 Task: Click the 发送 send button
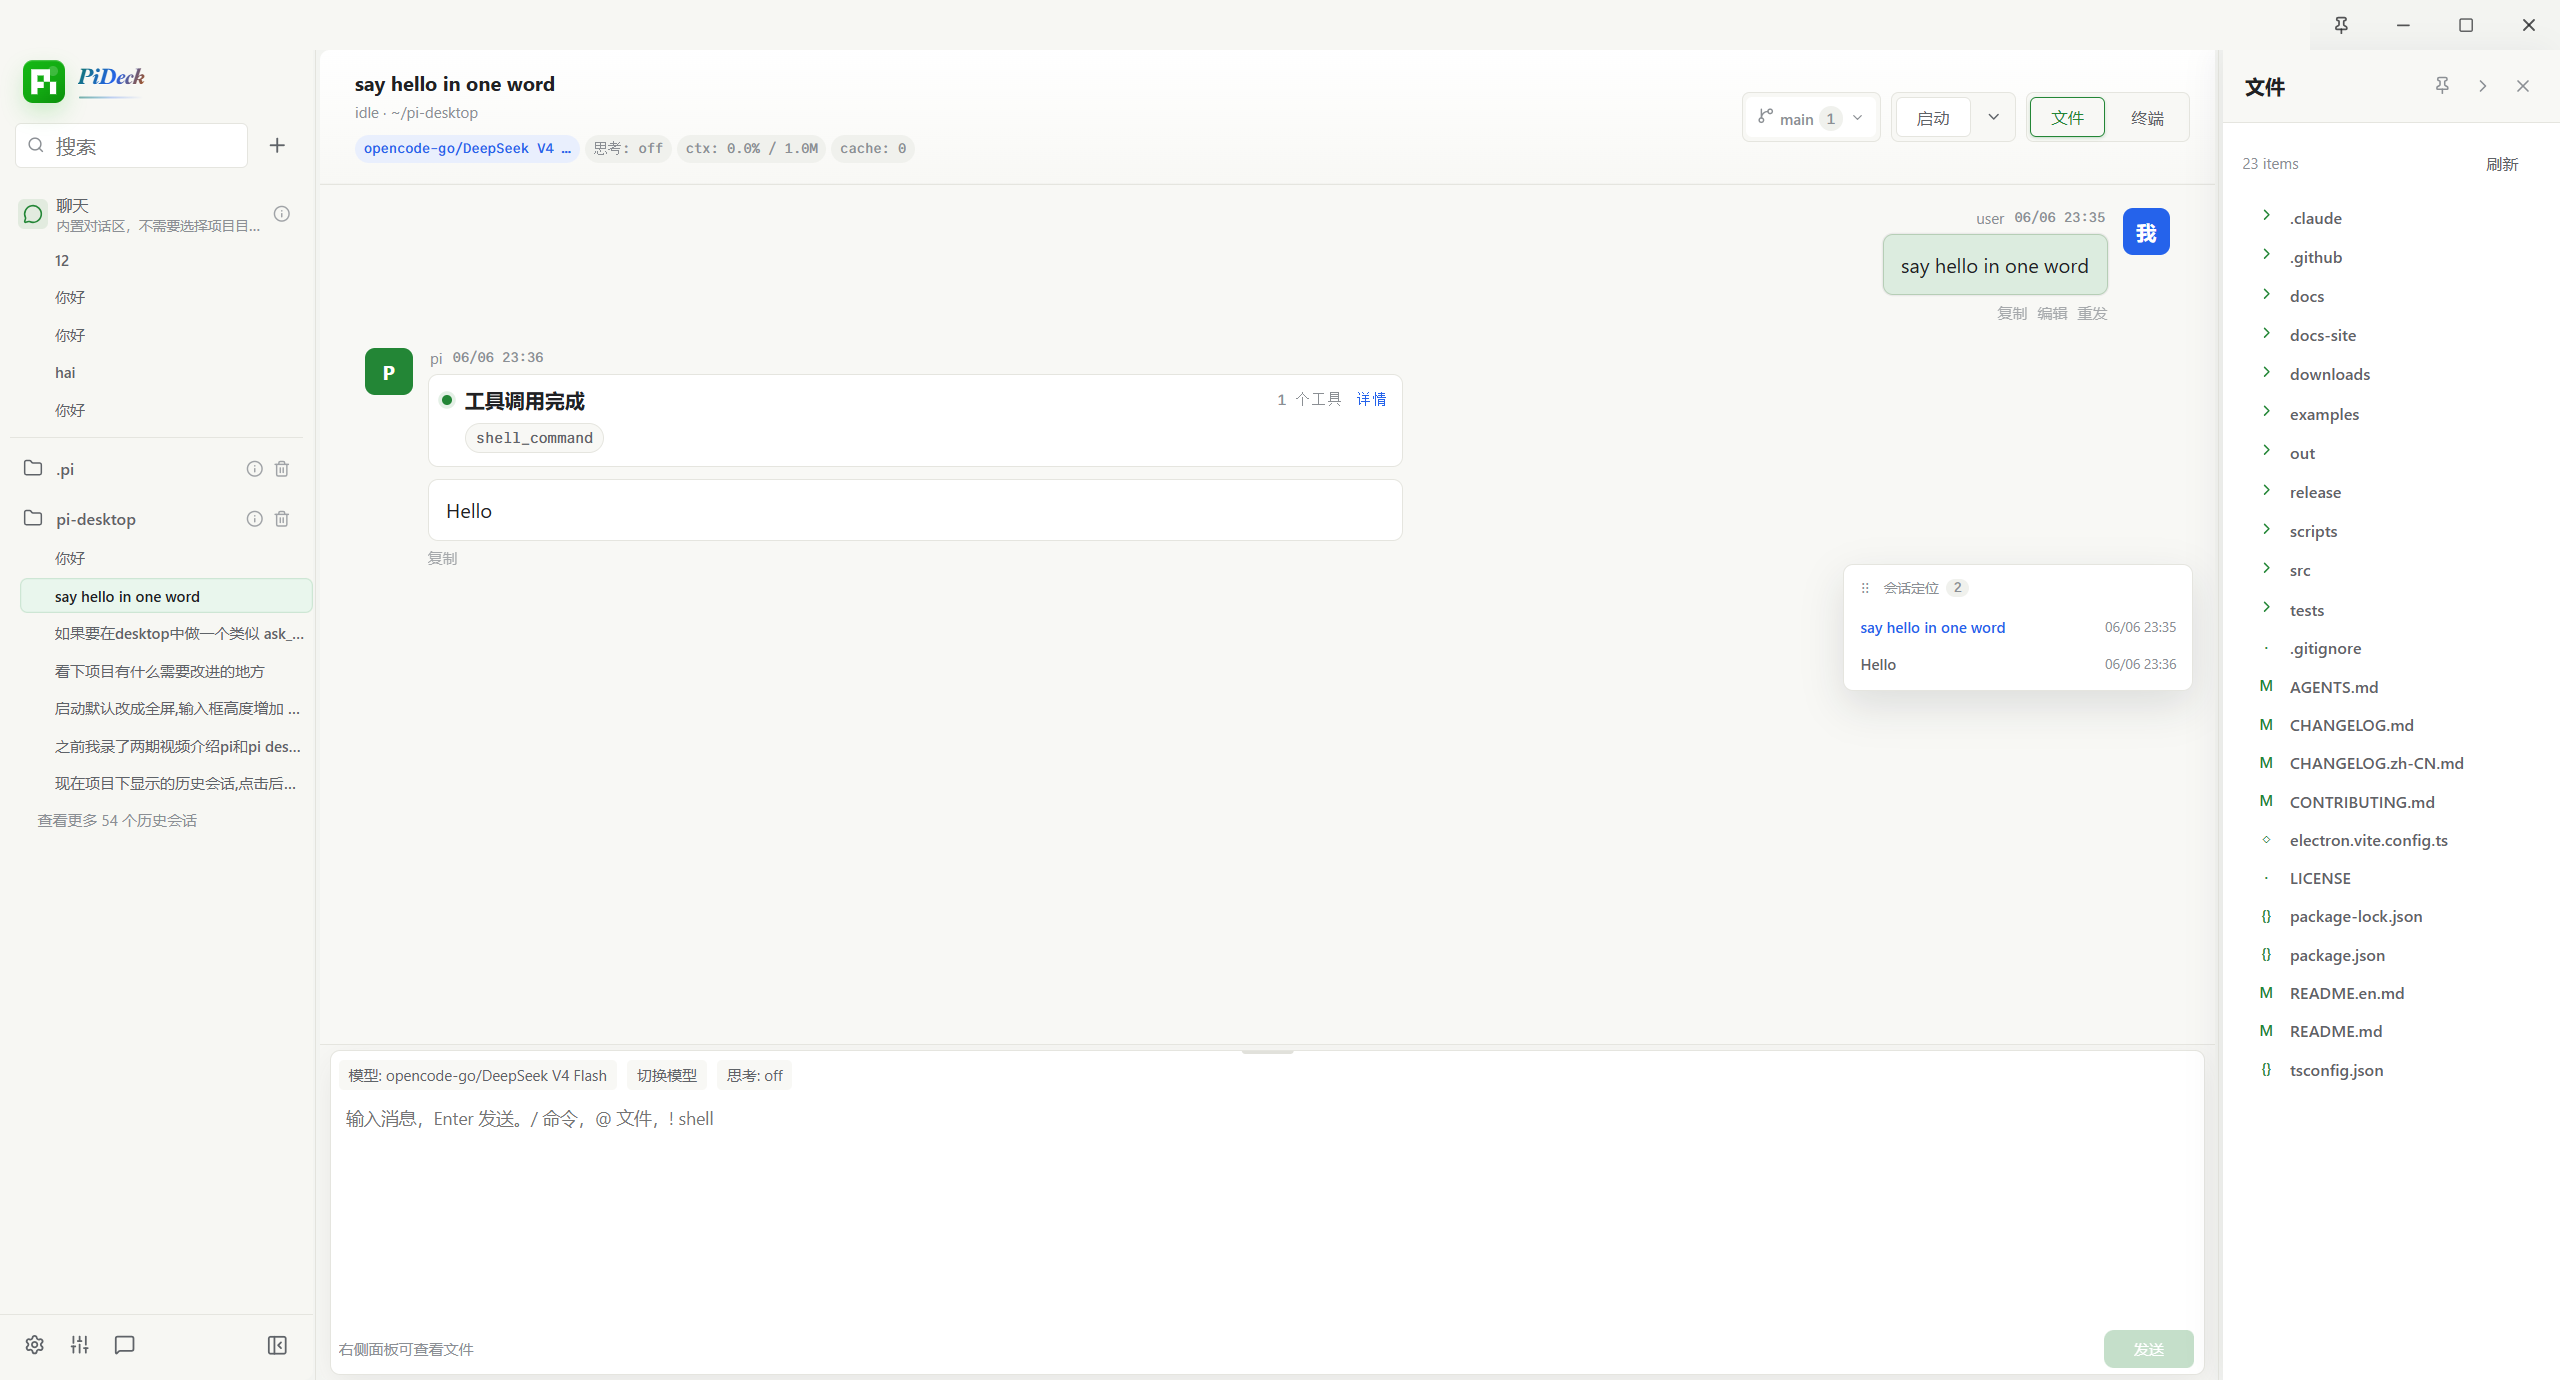tap(2149, 1349)
